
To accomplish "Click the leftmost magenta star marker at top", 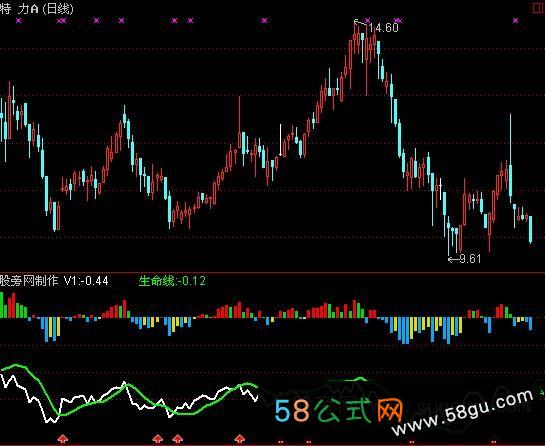I will coord(19,21).
